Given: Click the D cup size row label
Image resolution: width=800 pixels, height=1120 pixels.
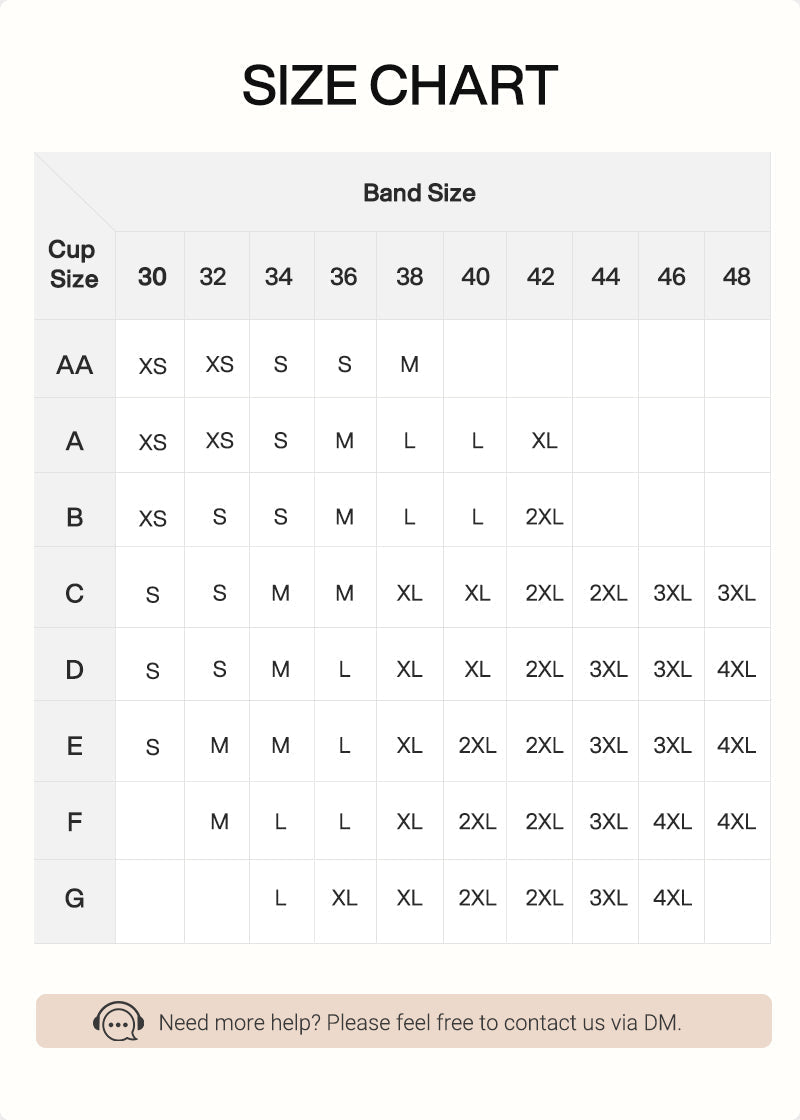Looking at the screenshot, I should point(74,670).
